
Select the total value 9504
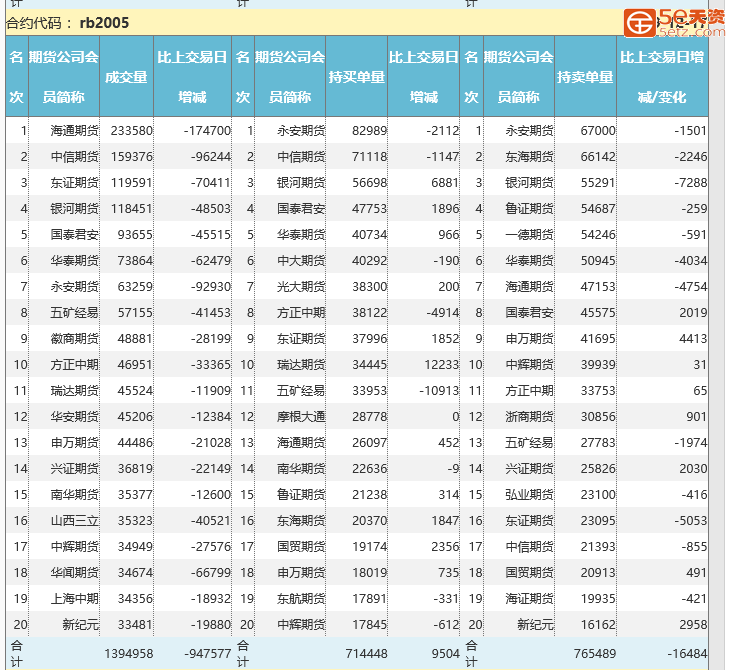click(445, 654)
